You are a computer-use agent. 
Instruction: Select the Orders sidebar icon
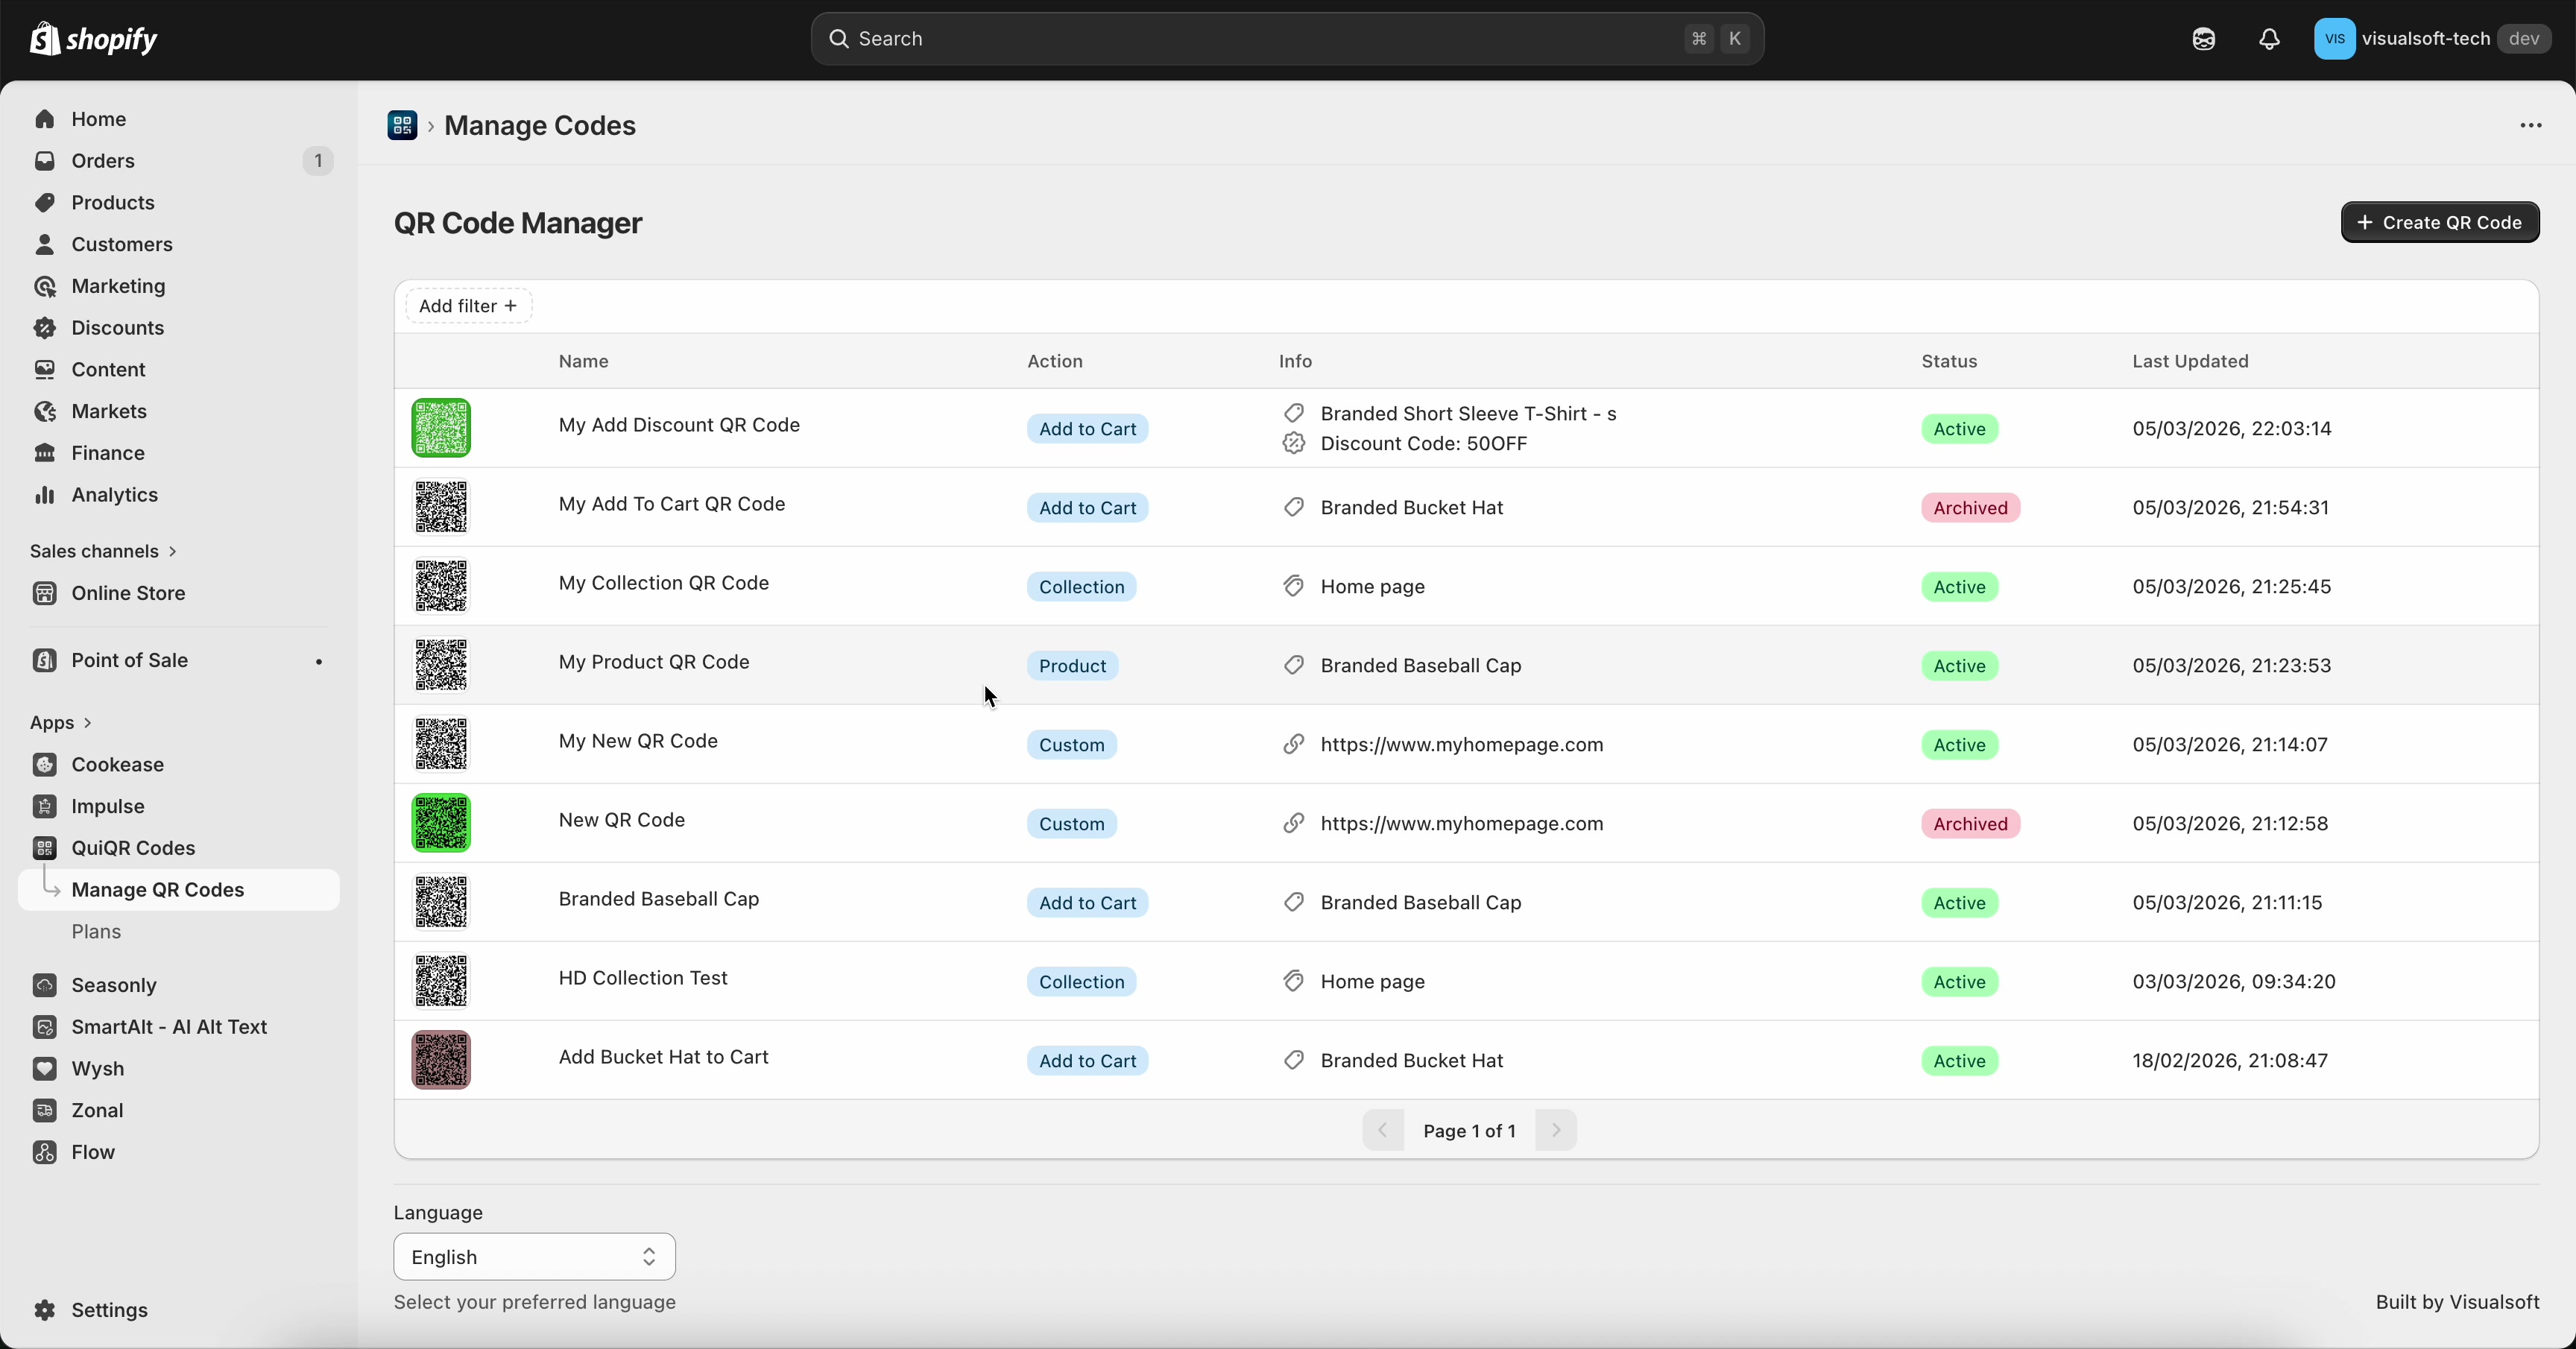tap(46, 160)
